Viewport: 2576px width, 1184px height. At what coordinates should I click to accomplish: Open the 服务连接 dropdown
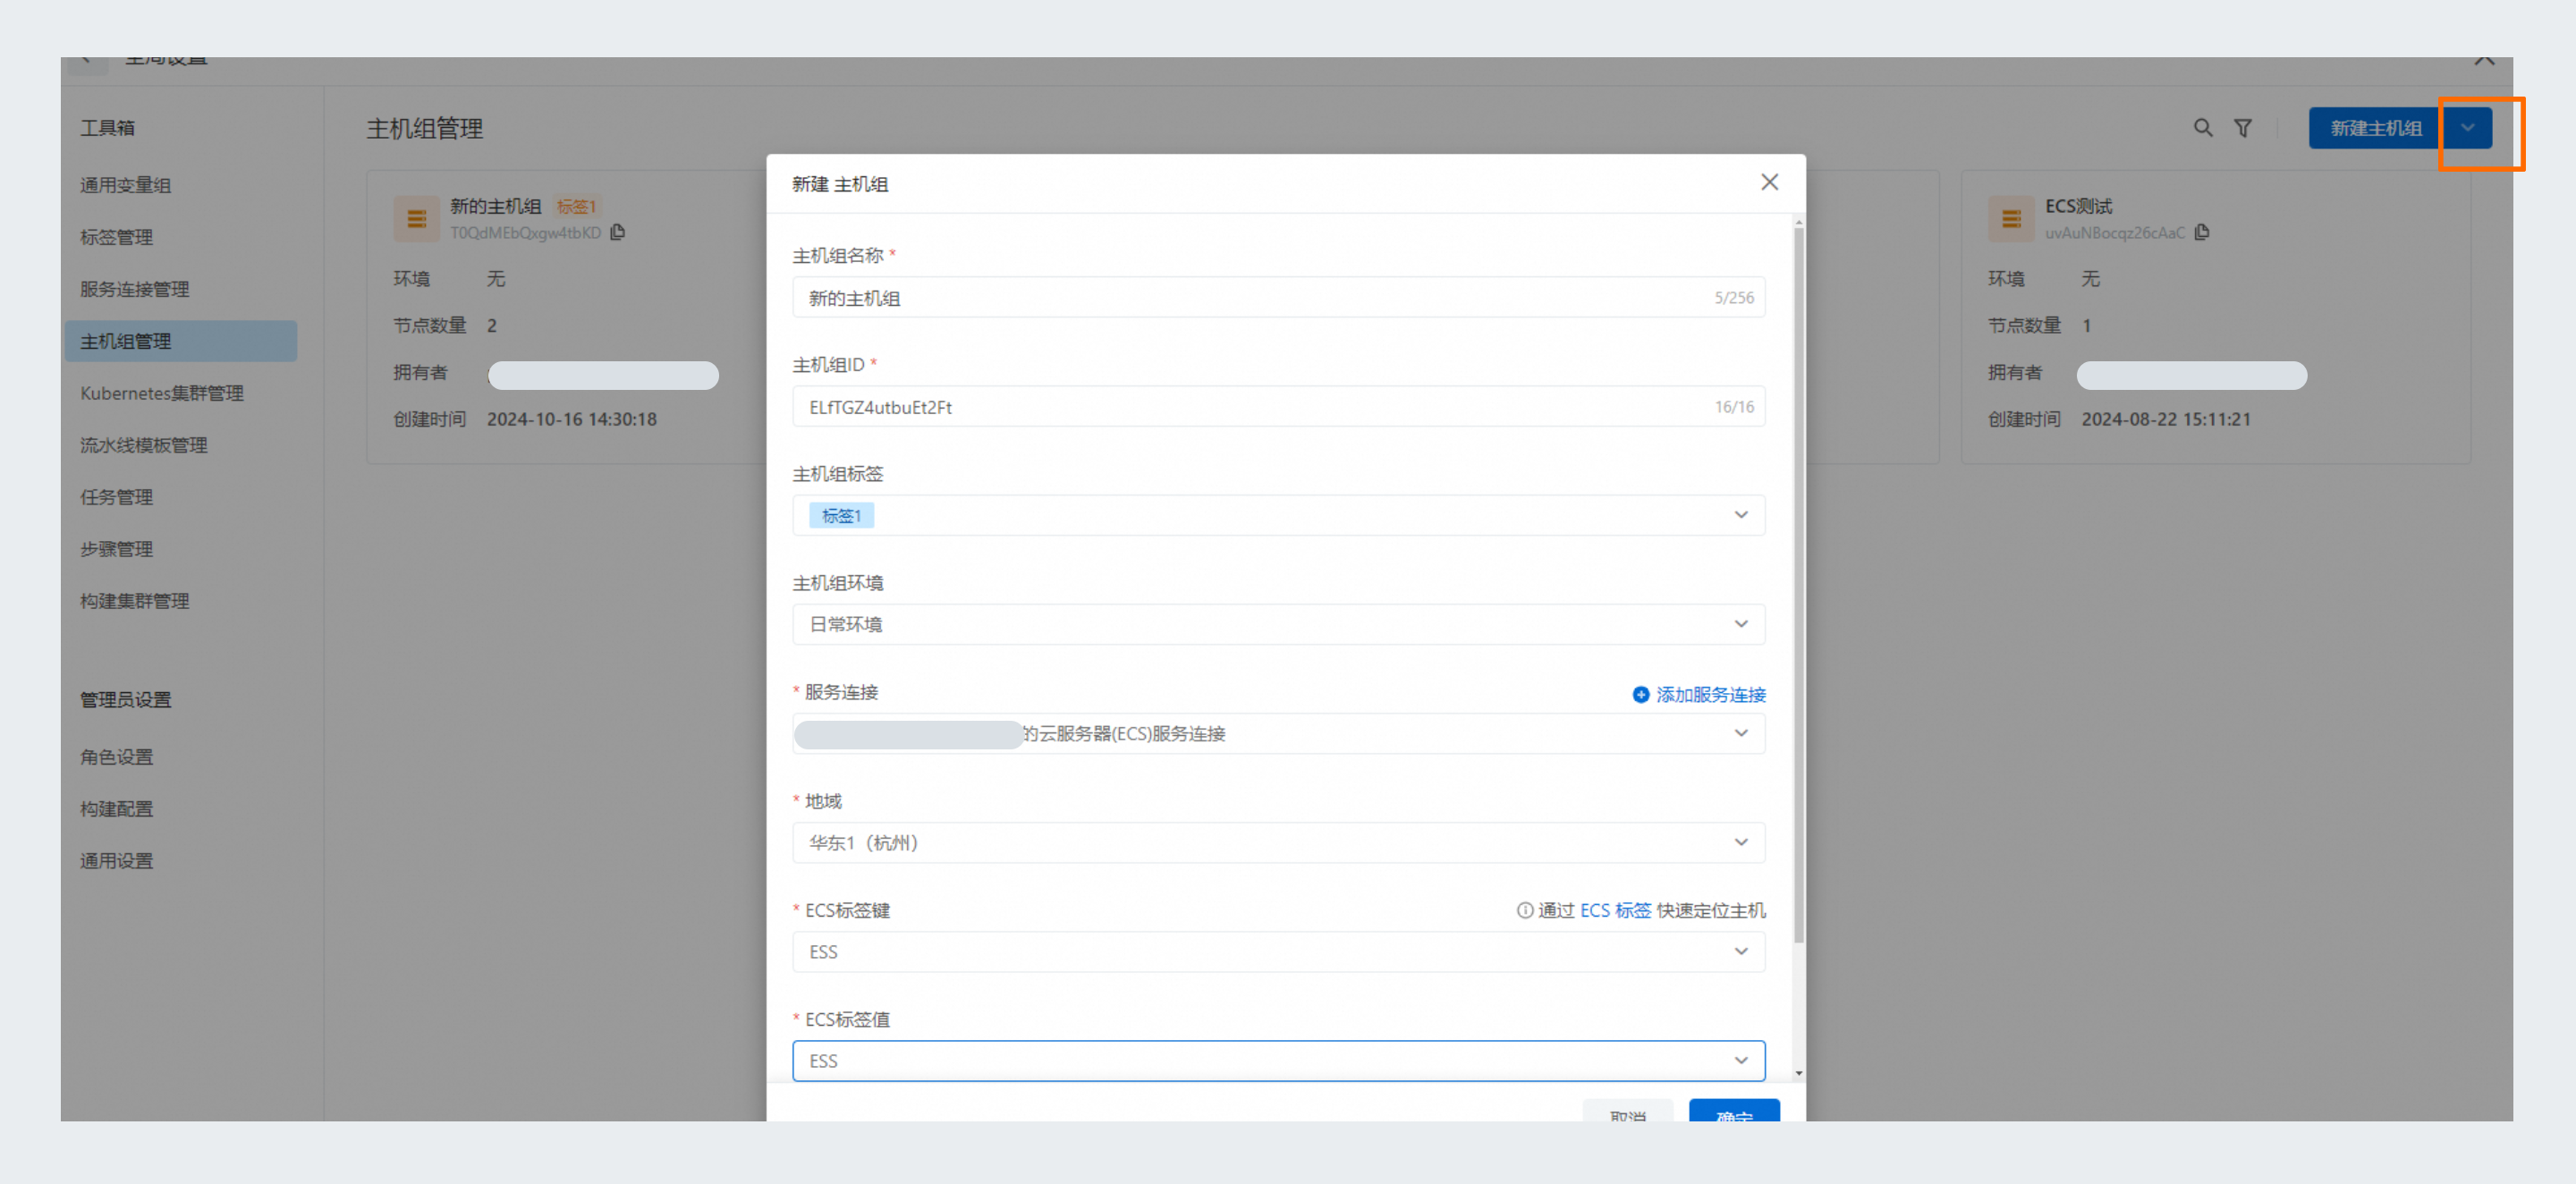pos(1278,733)
